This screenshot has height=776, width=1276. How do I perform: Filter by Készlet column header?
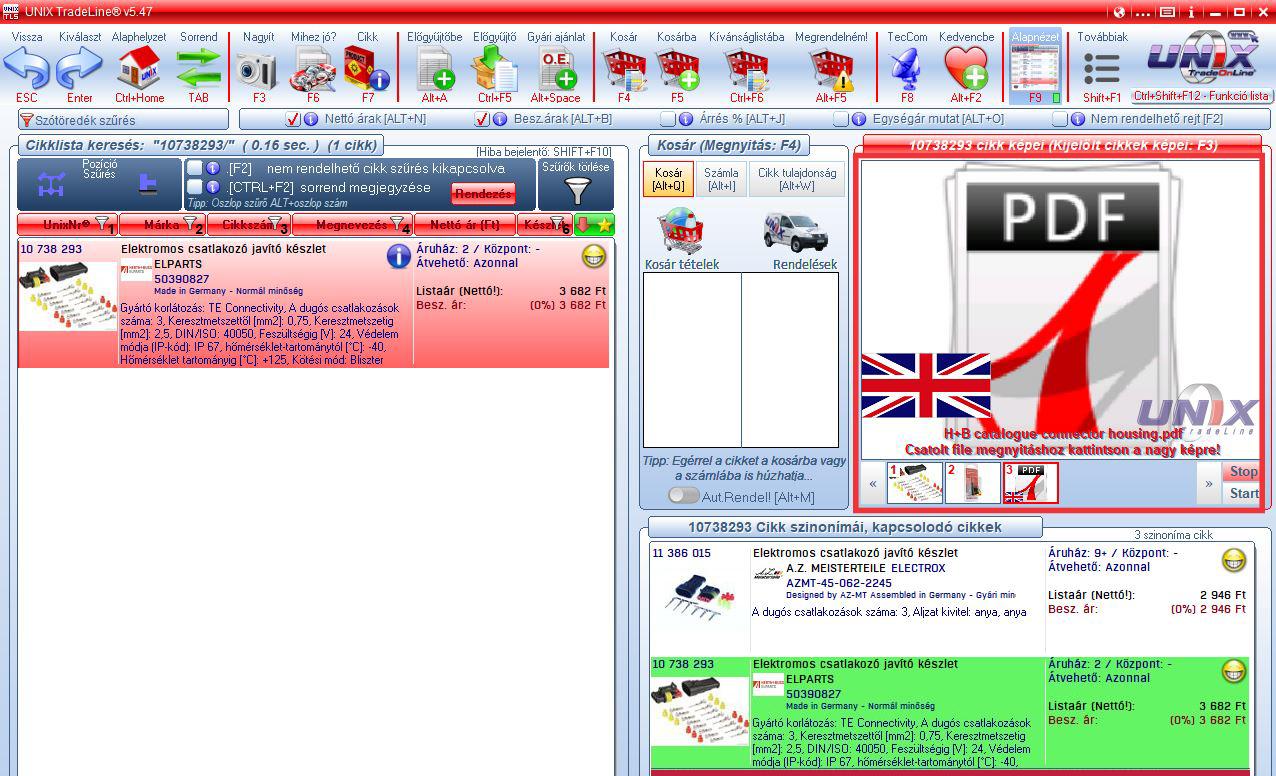545,225
